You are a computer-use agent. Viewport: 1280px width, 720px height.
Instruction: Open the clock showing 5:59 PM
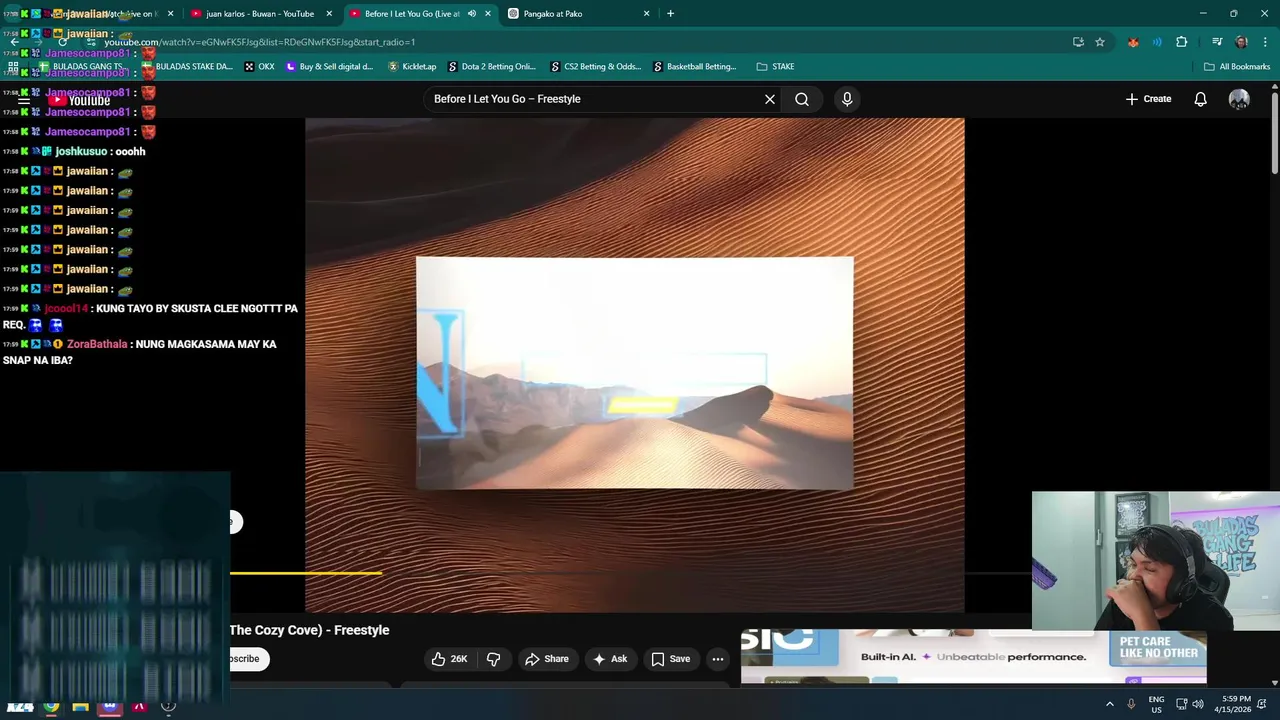(1235, 704)
